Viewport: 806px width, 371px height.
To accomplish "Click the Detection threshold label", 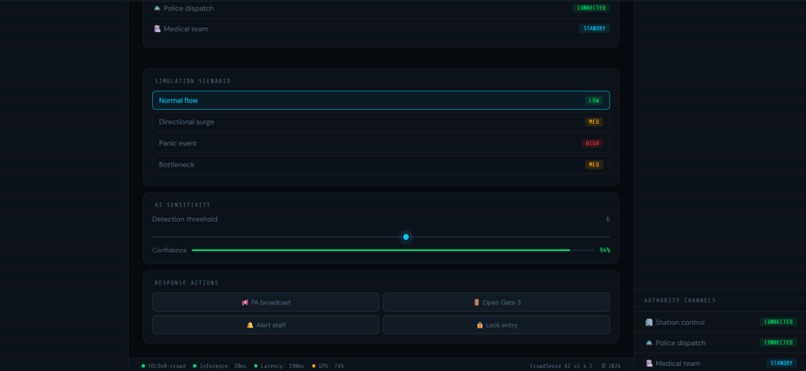I will coord(185,219).
